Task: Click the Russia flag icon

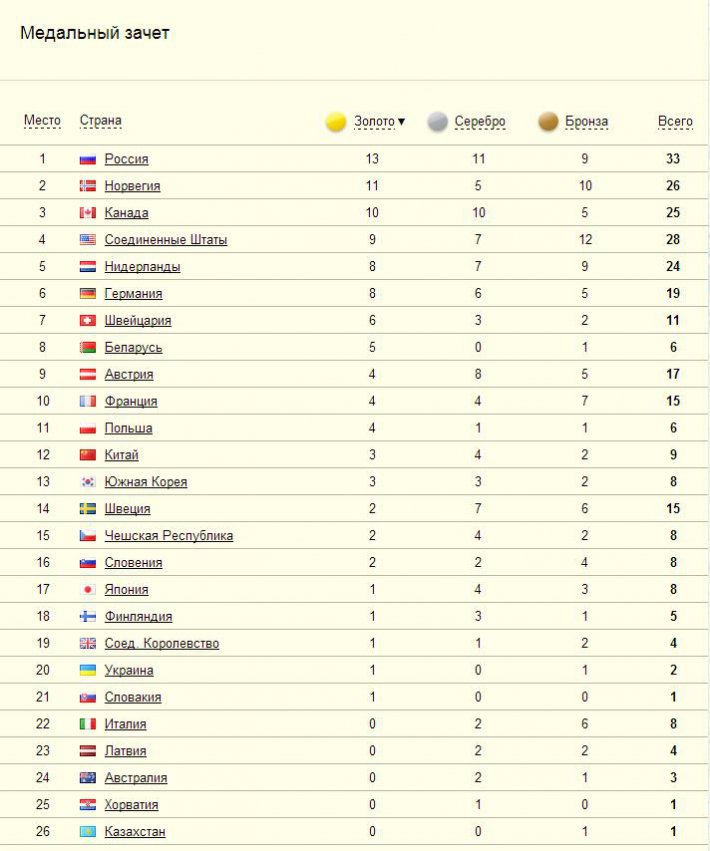Action: [87, 159]
